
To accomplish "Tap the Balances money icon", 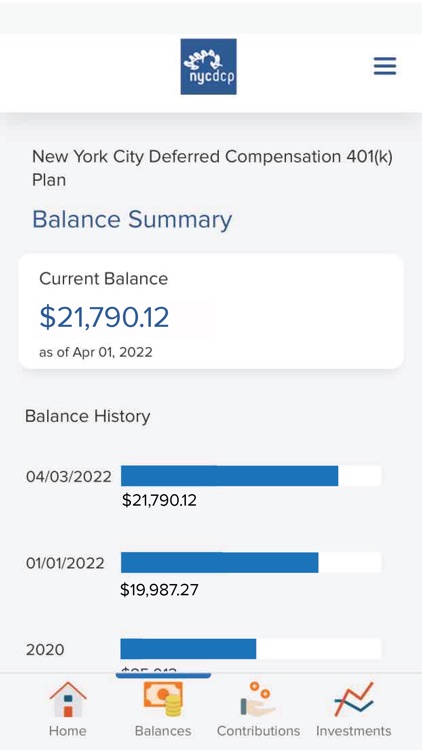I will point(163,699).
